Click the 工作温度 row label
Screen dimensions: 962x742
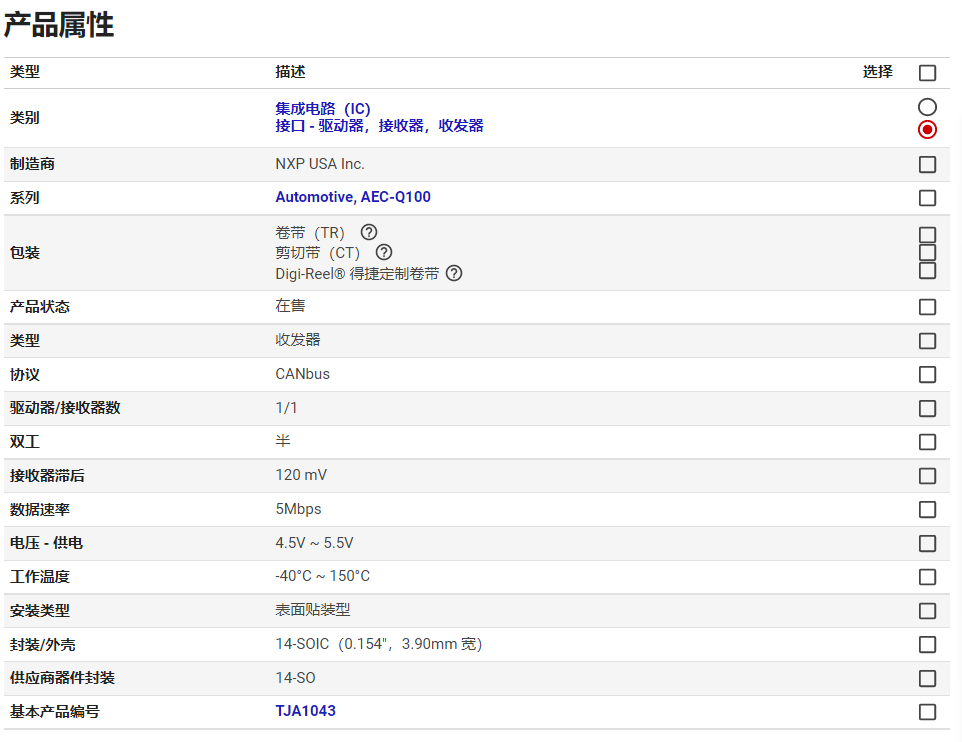tap(40, 577)
